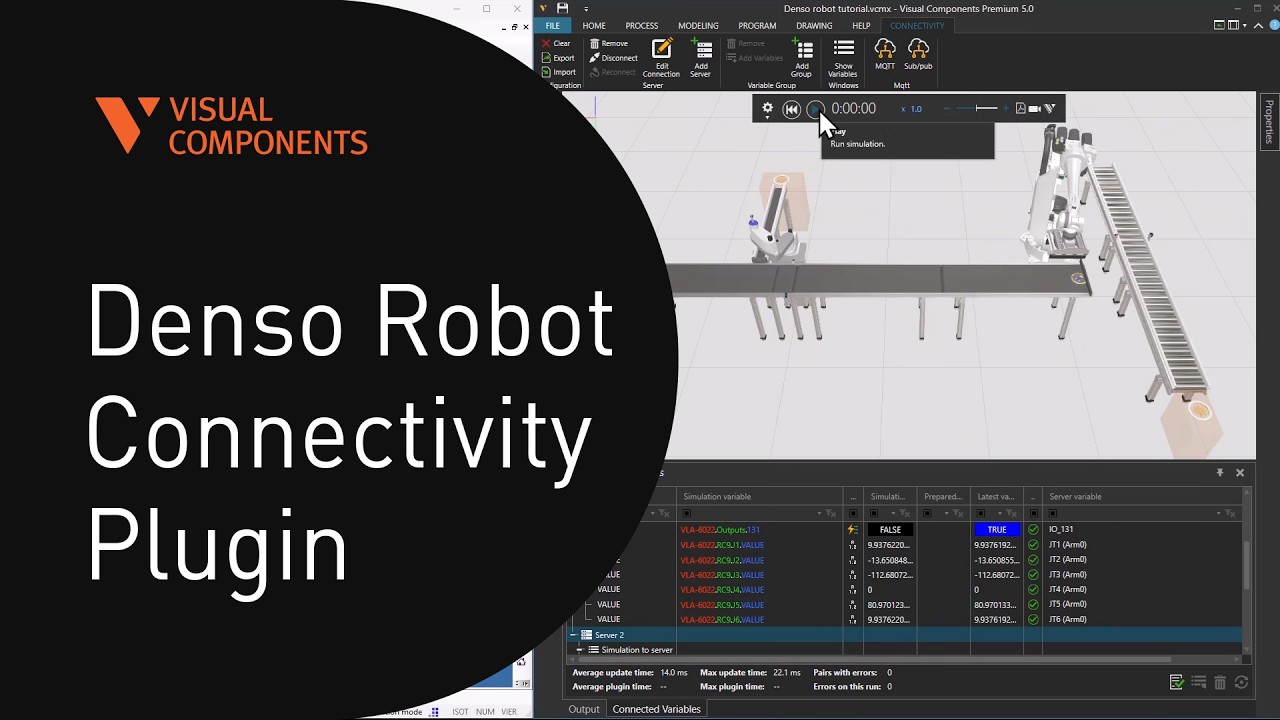Viewport: 1280px width, 720px height.
Task: Click the validate checklist icon in footer
Action: (x=1178, y=682)
